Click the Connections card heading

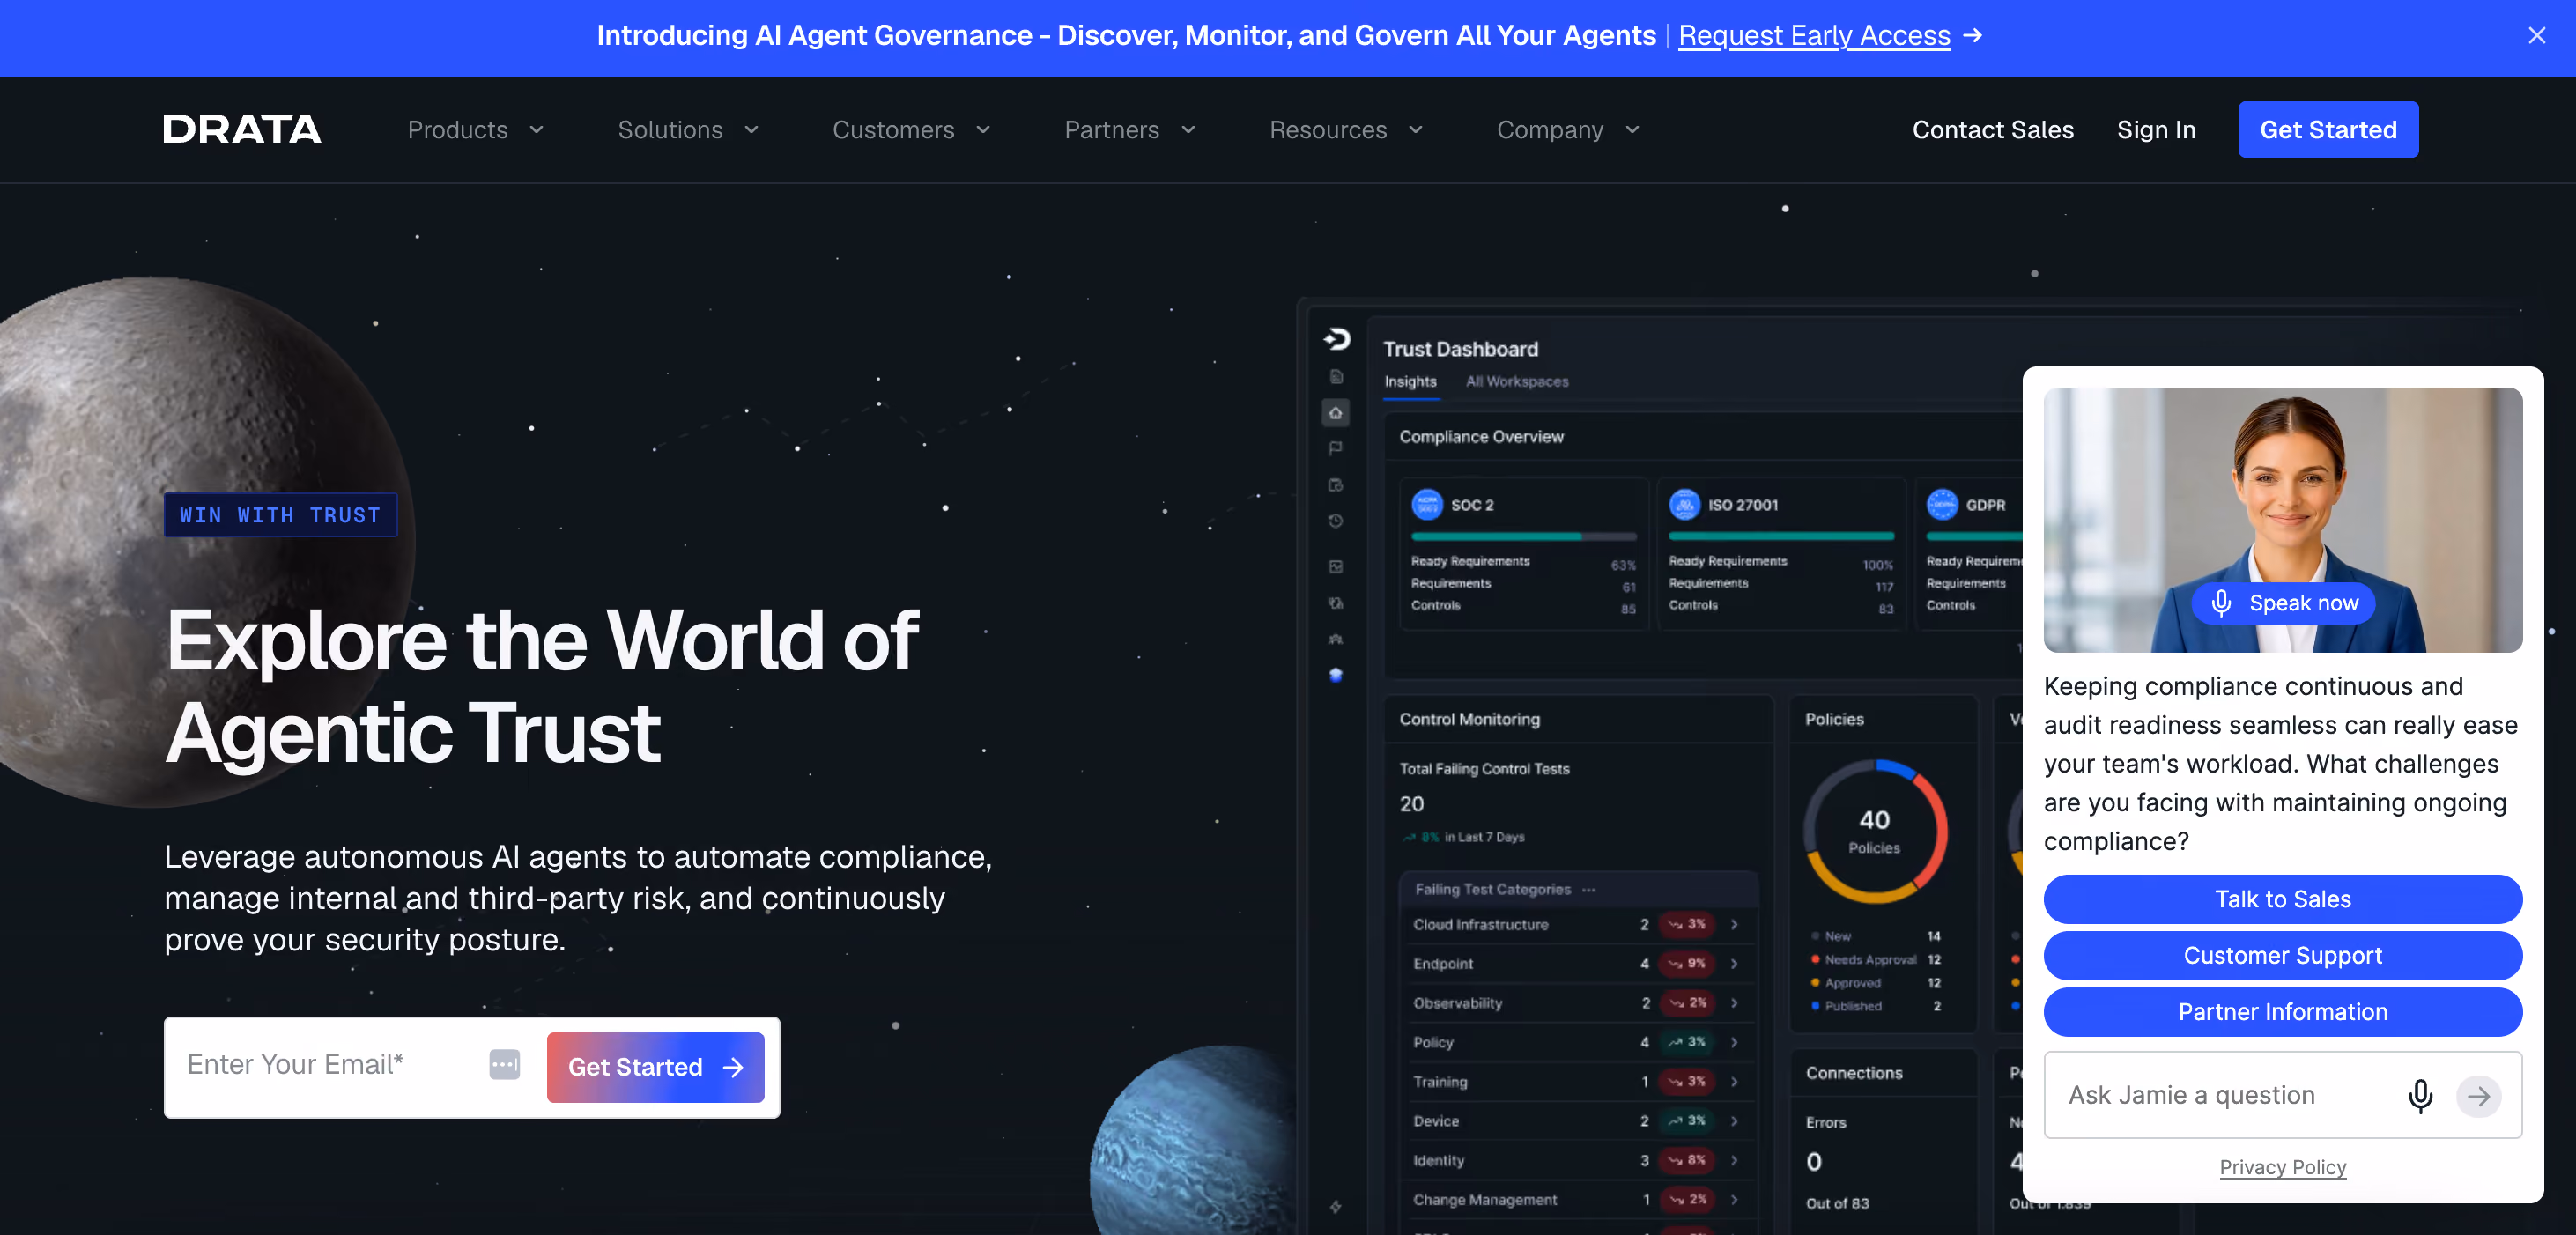pos(1854,1073)
